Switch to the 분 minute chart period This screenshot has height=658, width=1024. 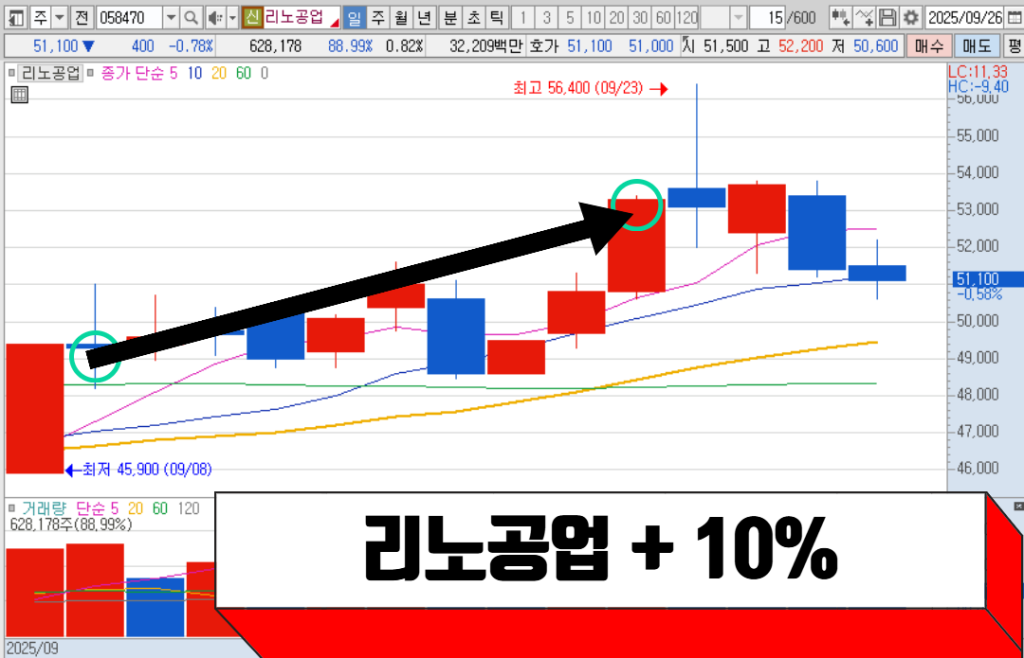pyautogui.click(x=449, y=18)
